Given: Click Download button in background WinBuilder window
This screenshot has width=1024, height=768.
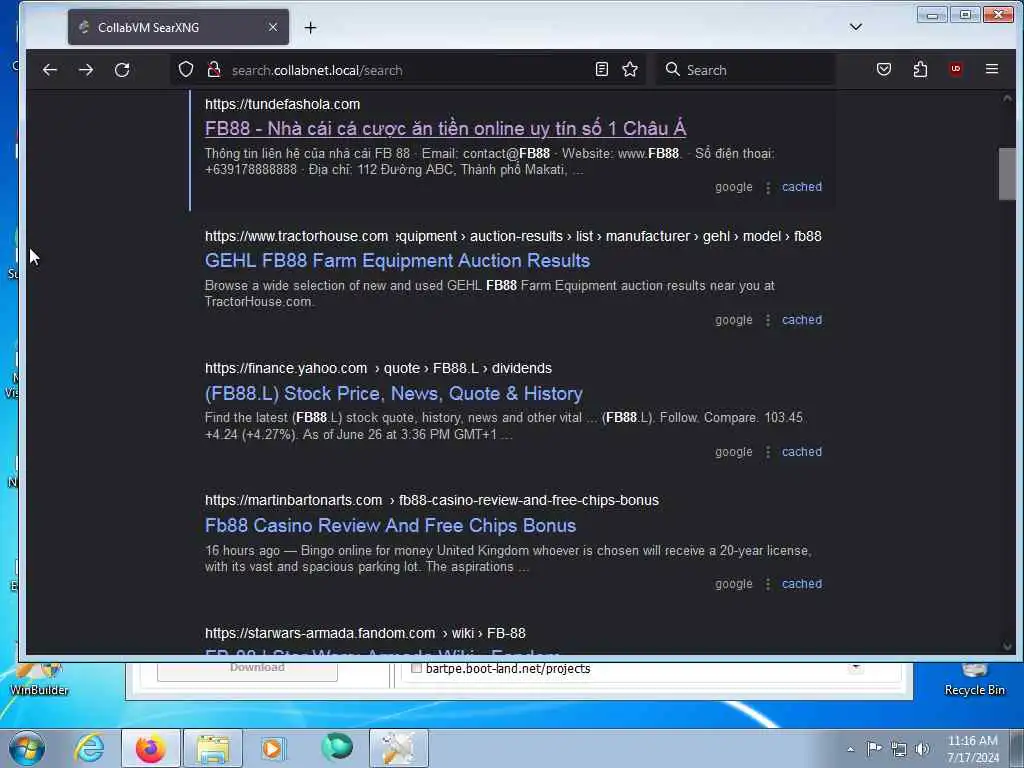Looking at the screenshot, I should pos(248,671).
